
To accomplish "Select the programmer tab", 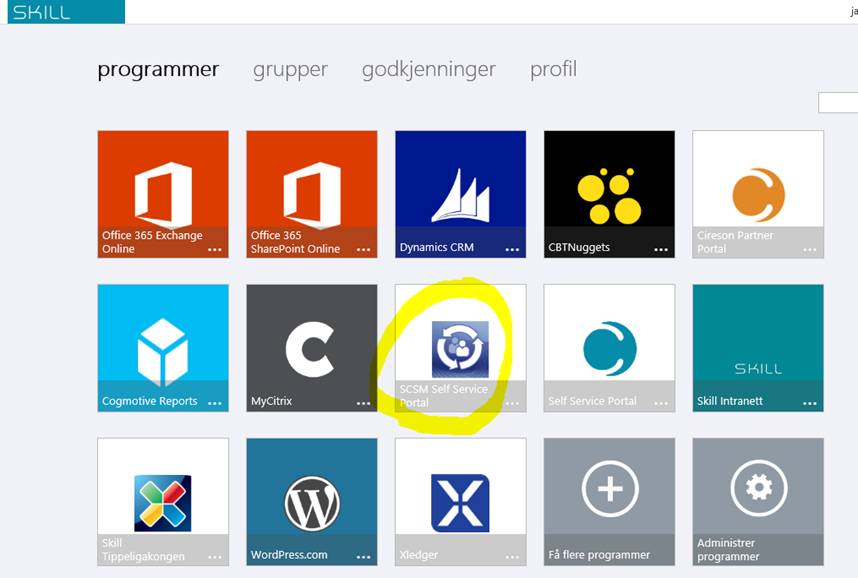I will coord(158,70).
